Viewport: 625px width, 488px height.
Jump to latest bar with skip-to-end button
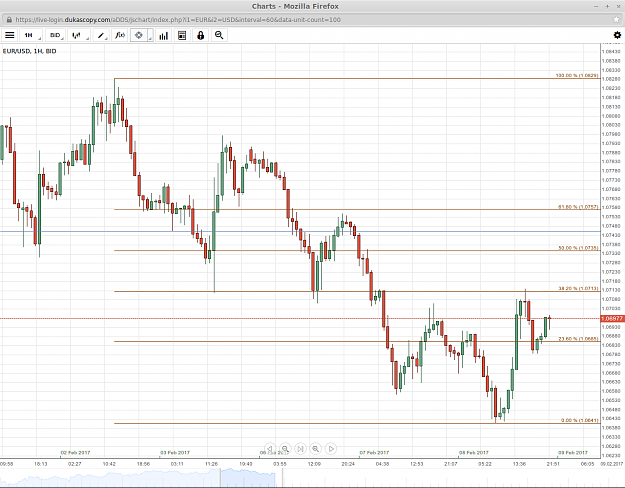(x=300, y=449)
